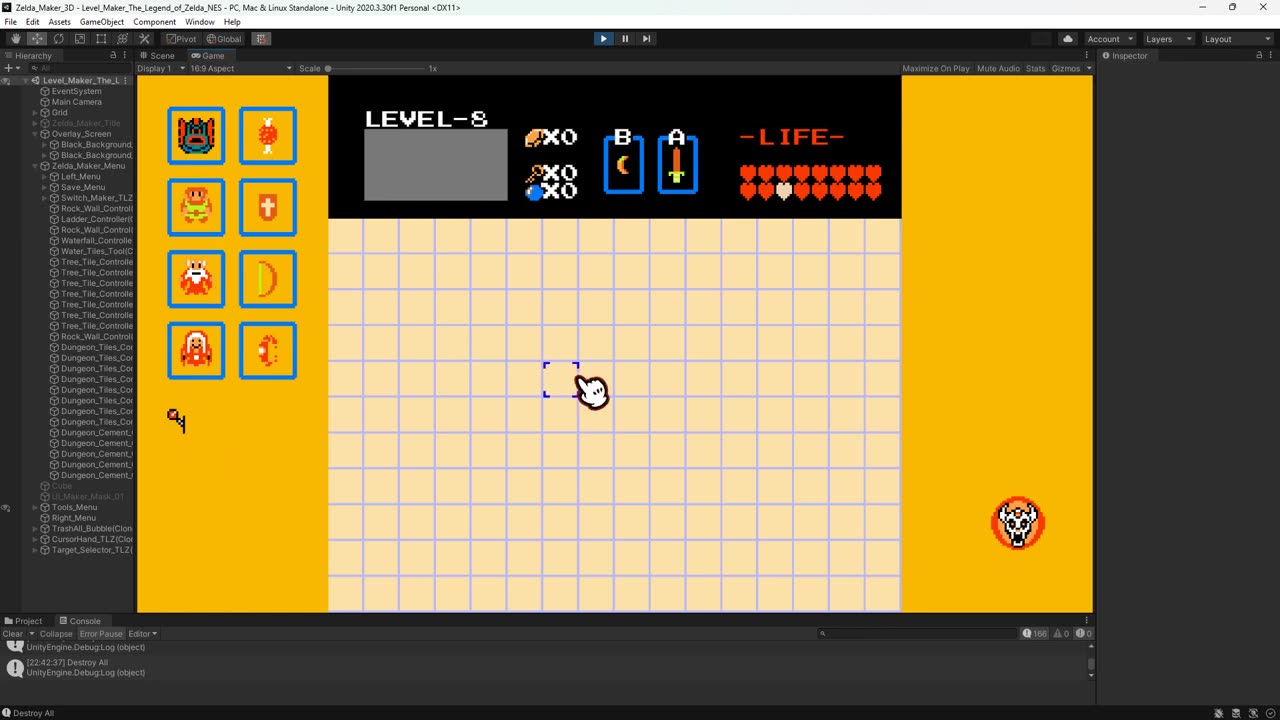The width and height of the screenshot is (1280, 720).
Task: Select the old man character tile
Action: [x=196, y=351]
